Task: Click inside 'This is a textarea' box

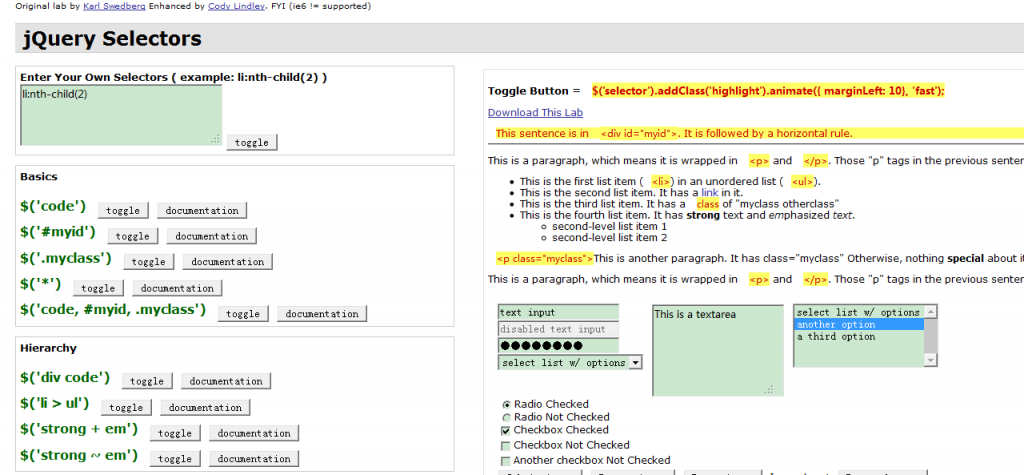Action: tap(718, 350)
